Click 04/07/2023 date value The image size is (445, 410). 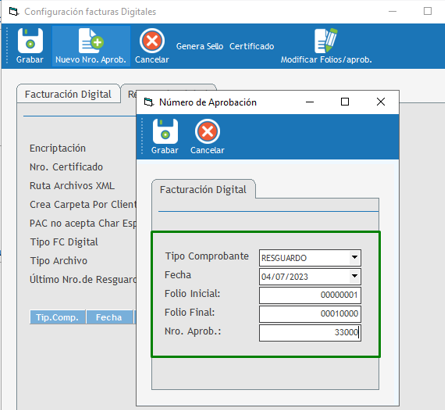click(x=285, y=277)
